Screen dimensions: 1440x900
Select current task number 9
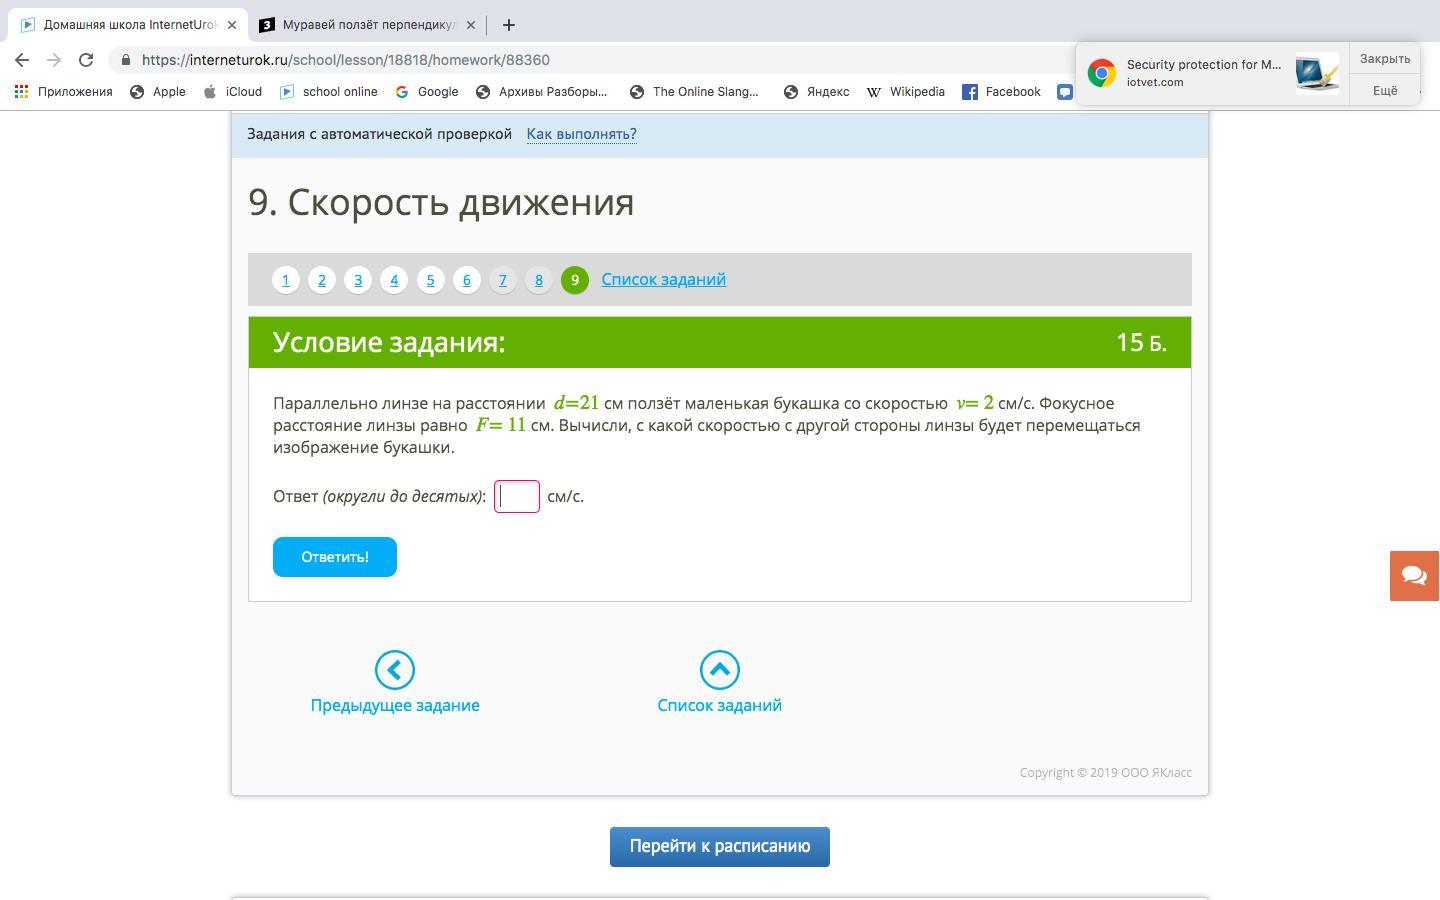click(575, 280)
